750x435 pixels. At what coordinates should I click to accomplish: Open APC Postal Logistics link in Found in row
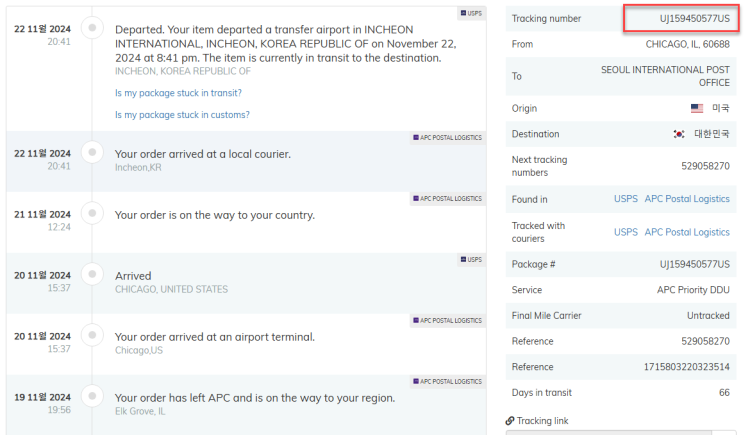click(x=687, y=199)
